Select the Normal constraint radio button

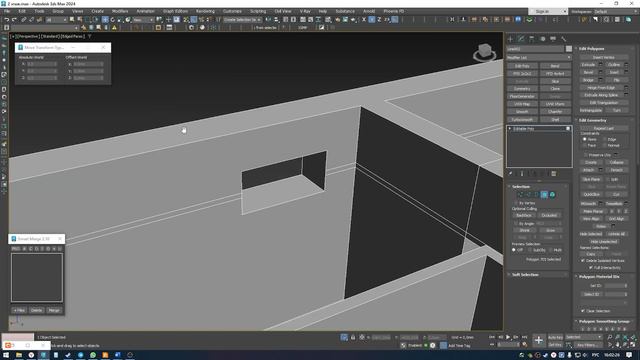coord(605,145)
